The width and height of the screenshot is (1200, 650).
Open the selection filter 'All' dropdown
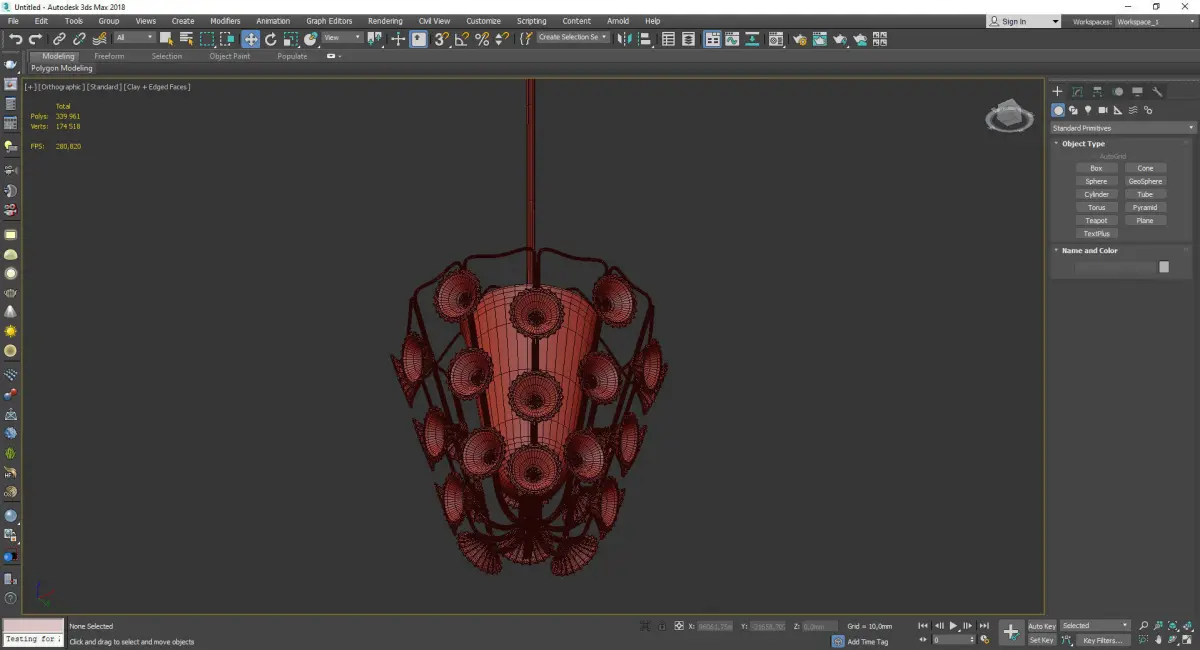(x=134, y=38)
